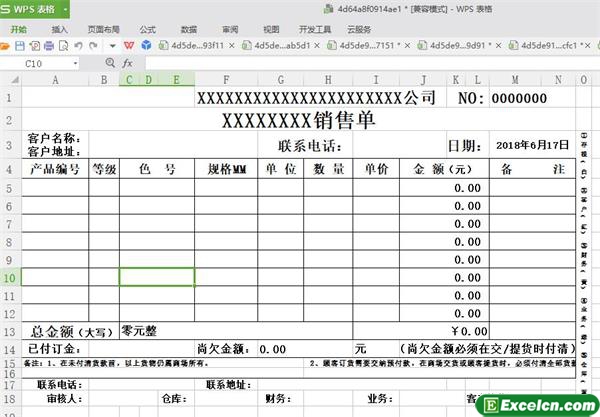The image size is (600, 417).
Task: Switch to the 视图 tab
Action: click(271, 29)
